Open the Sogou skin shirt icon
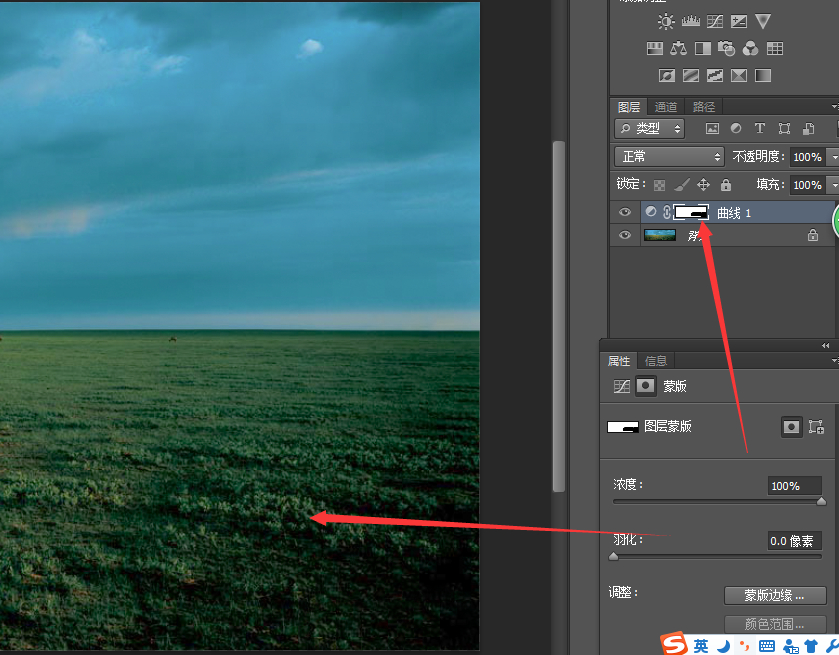This screenshot has height=655, width=839. [812, 646]
